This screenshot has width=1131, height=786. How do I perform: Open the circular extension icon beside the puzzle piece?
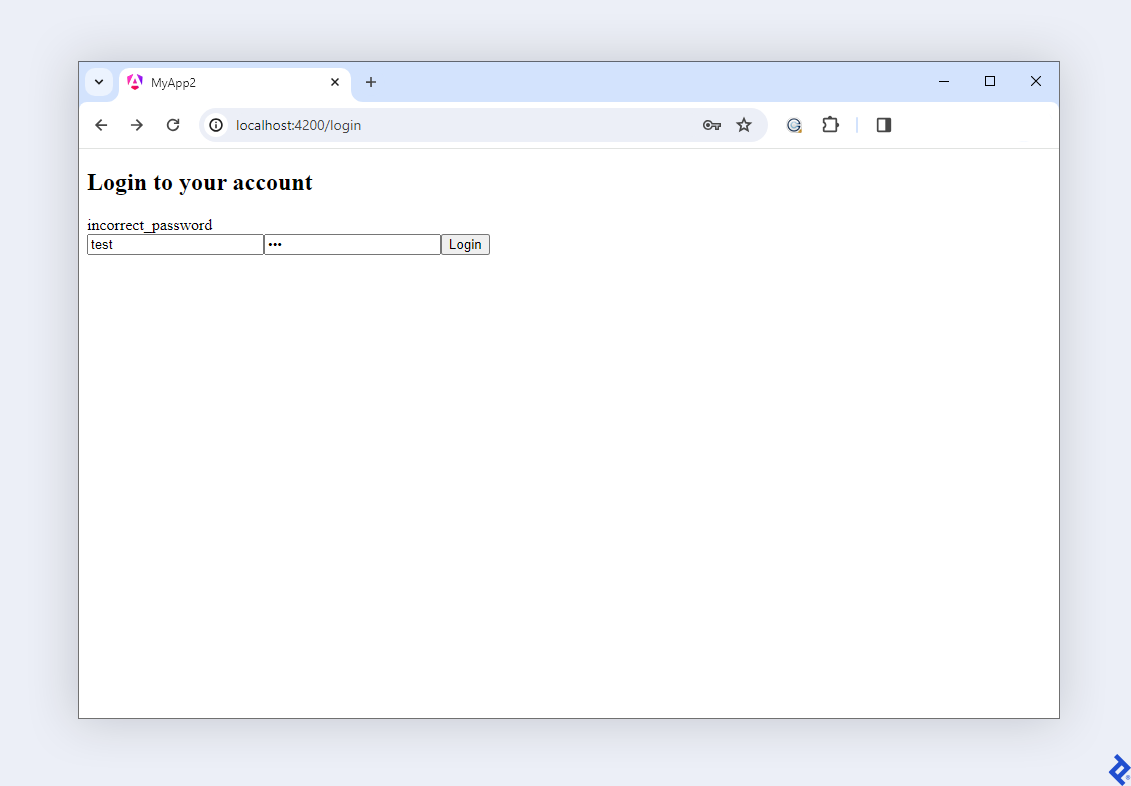click(x=794, y=125)
